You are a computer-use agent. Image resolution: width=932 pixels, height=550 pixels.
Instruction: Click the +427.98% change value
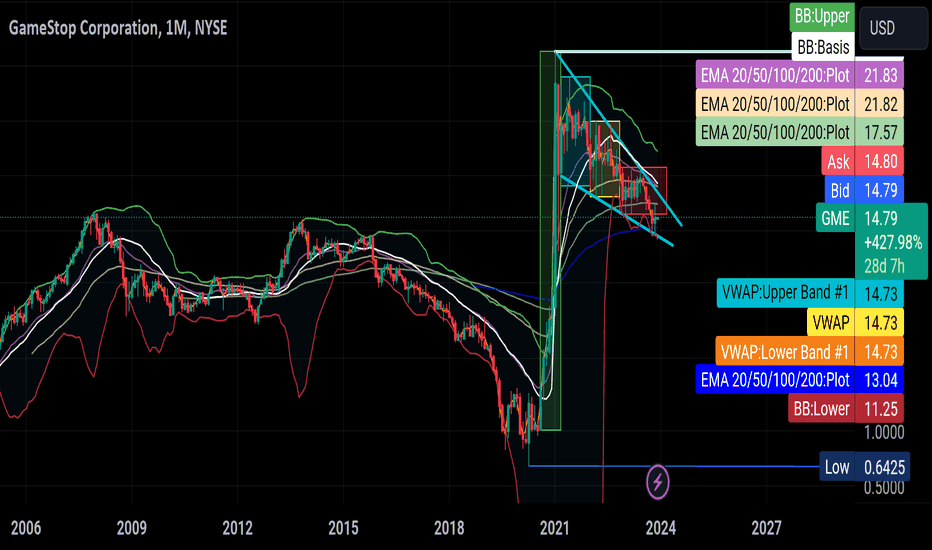tap(893, 243)
